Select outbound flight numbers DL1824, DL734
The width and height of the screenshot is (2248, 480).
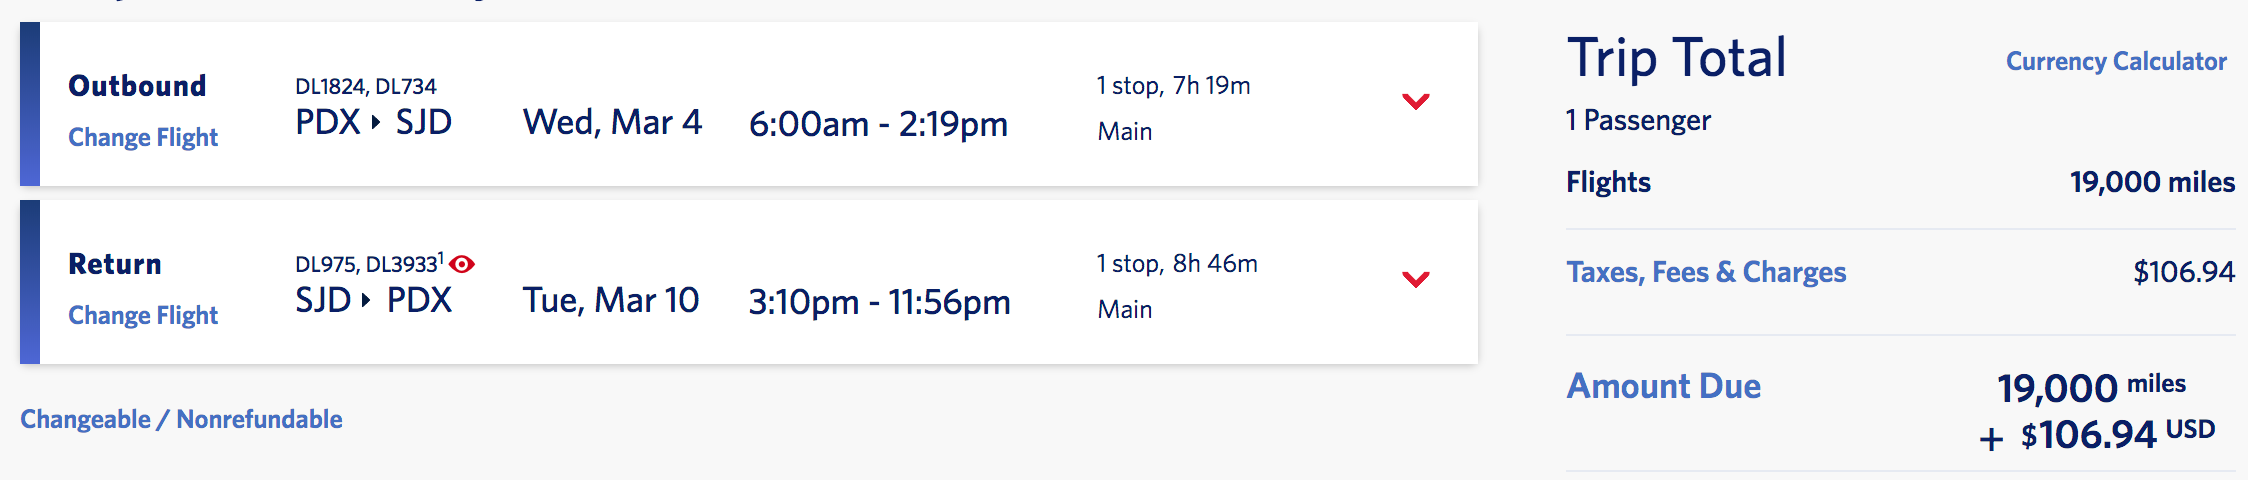point(365,87)
